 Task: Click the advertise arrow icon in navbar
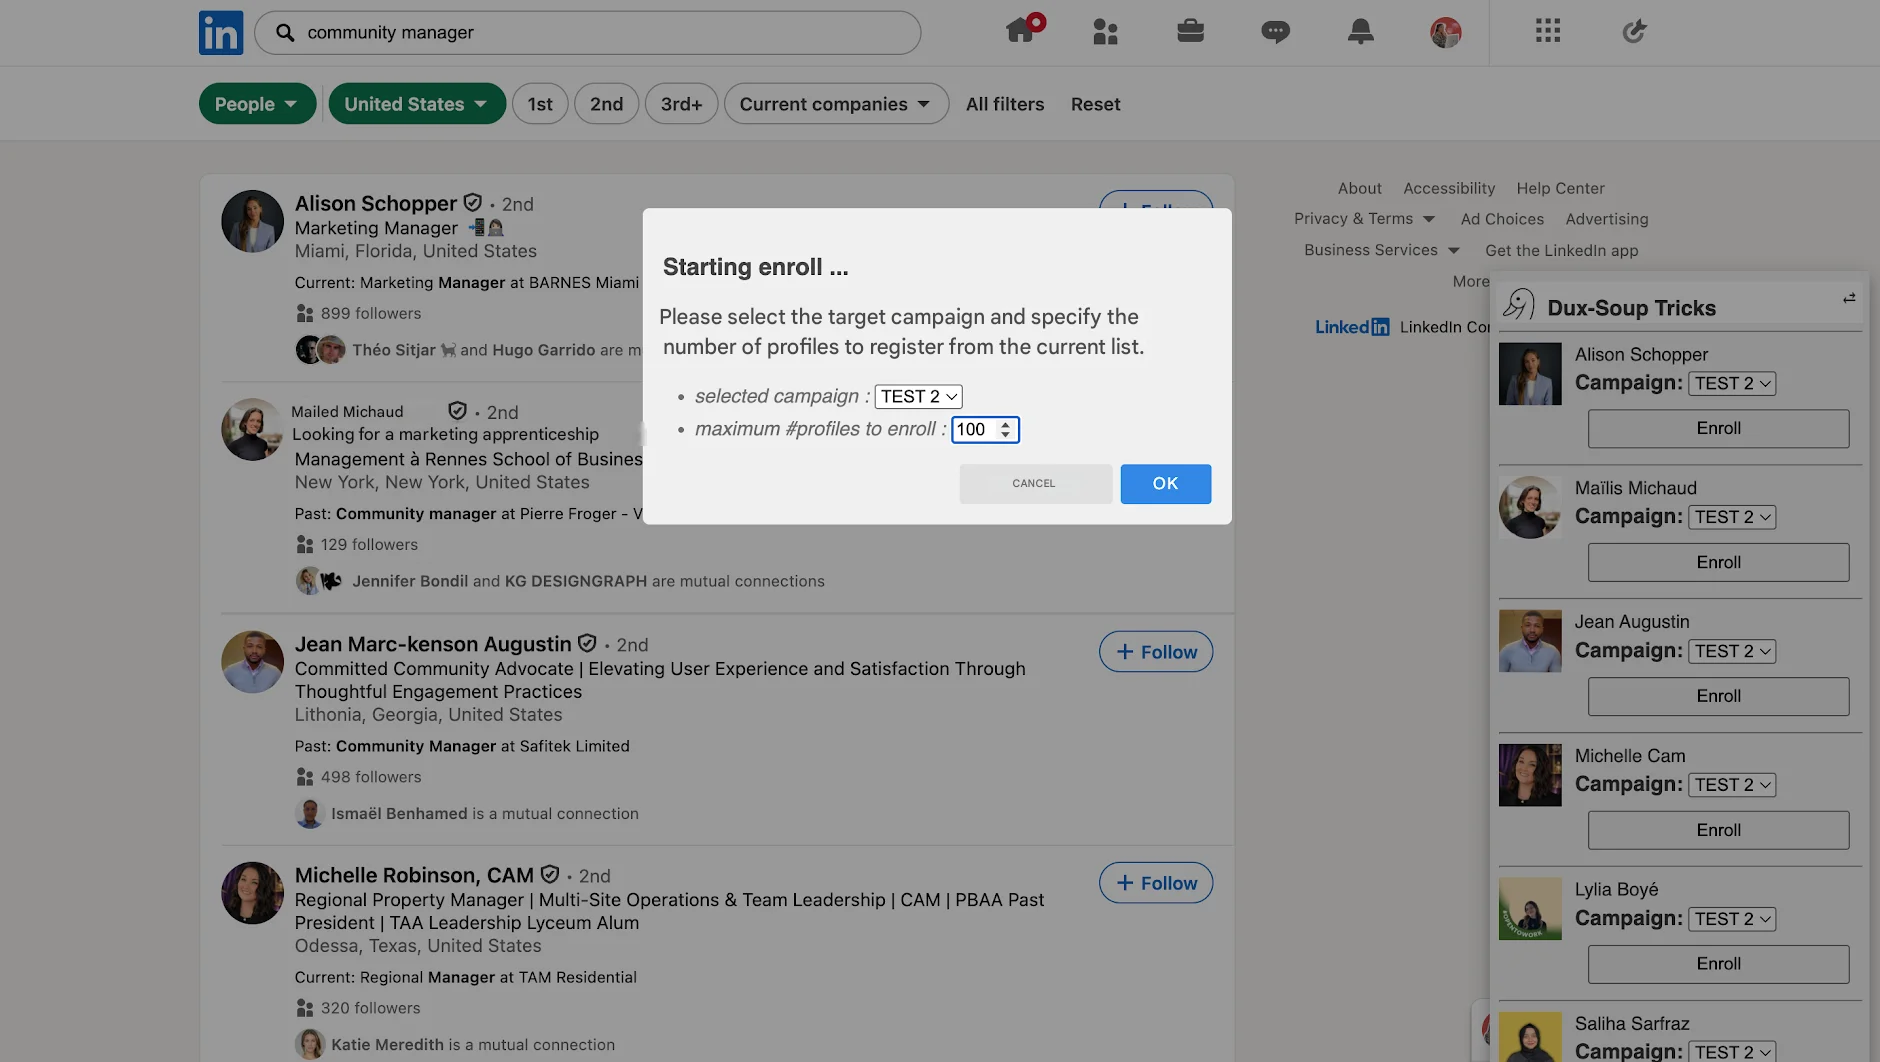[x=1634, y=32]
